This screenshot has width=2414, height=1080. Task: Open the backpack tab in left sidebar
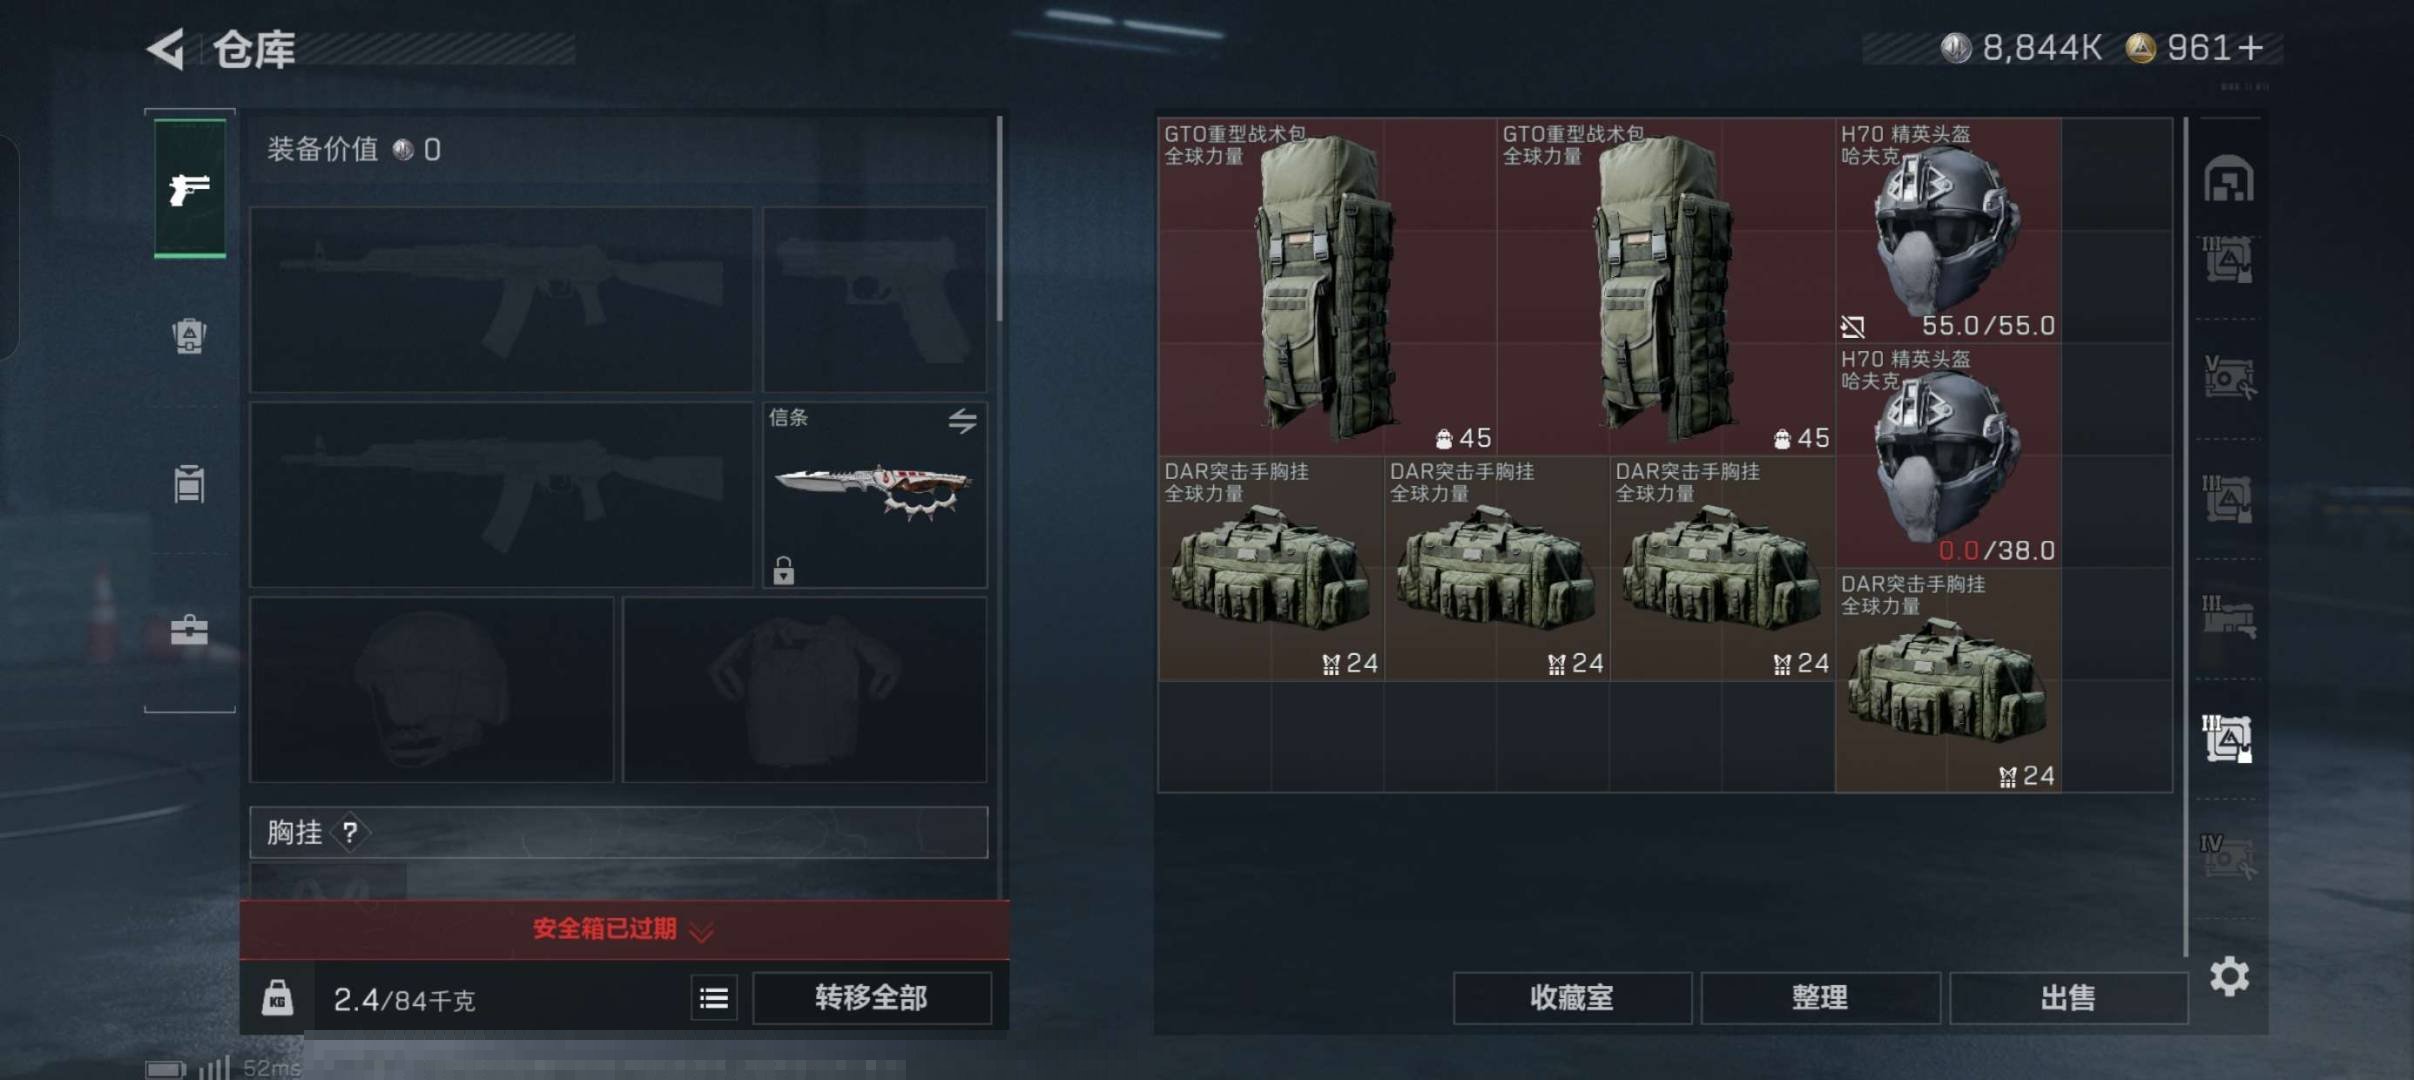(x=189, y=336)
